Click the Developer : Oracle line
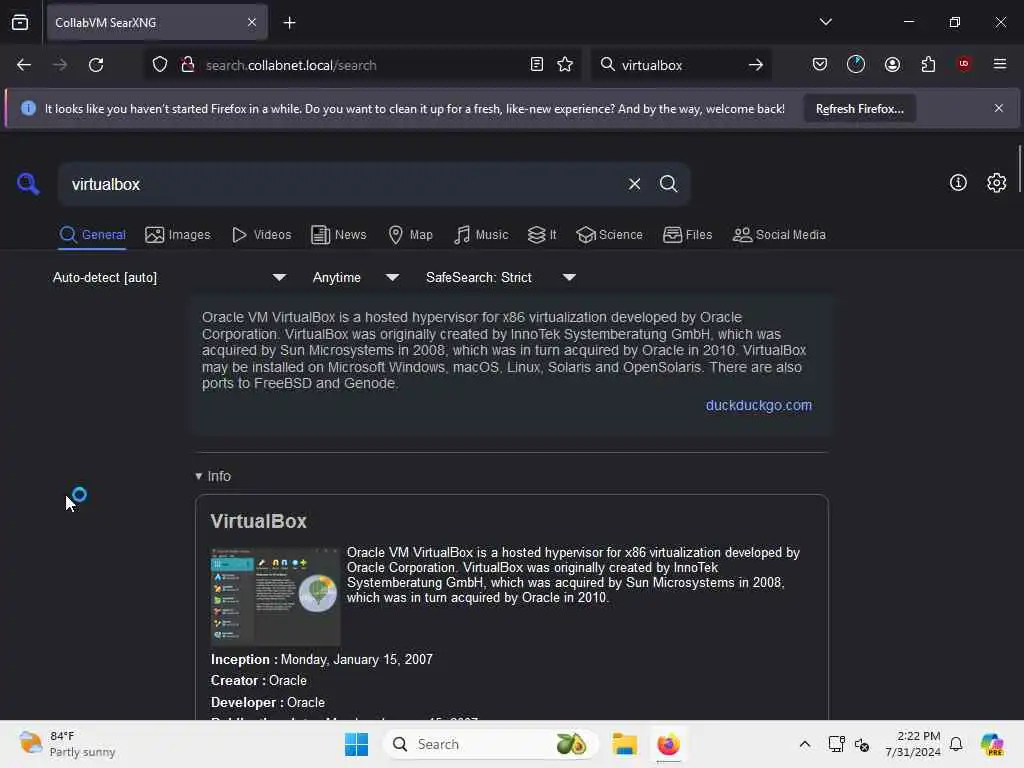The width and height of the screenshot is (1024, 768). (268, 703)
